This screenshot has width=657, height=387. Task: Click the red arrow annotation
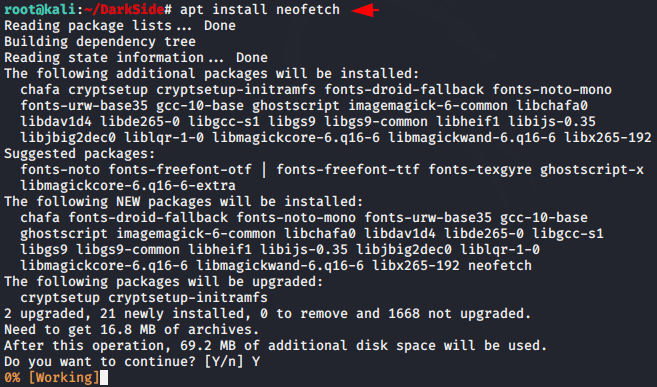point(365,10)
